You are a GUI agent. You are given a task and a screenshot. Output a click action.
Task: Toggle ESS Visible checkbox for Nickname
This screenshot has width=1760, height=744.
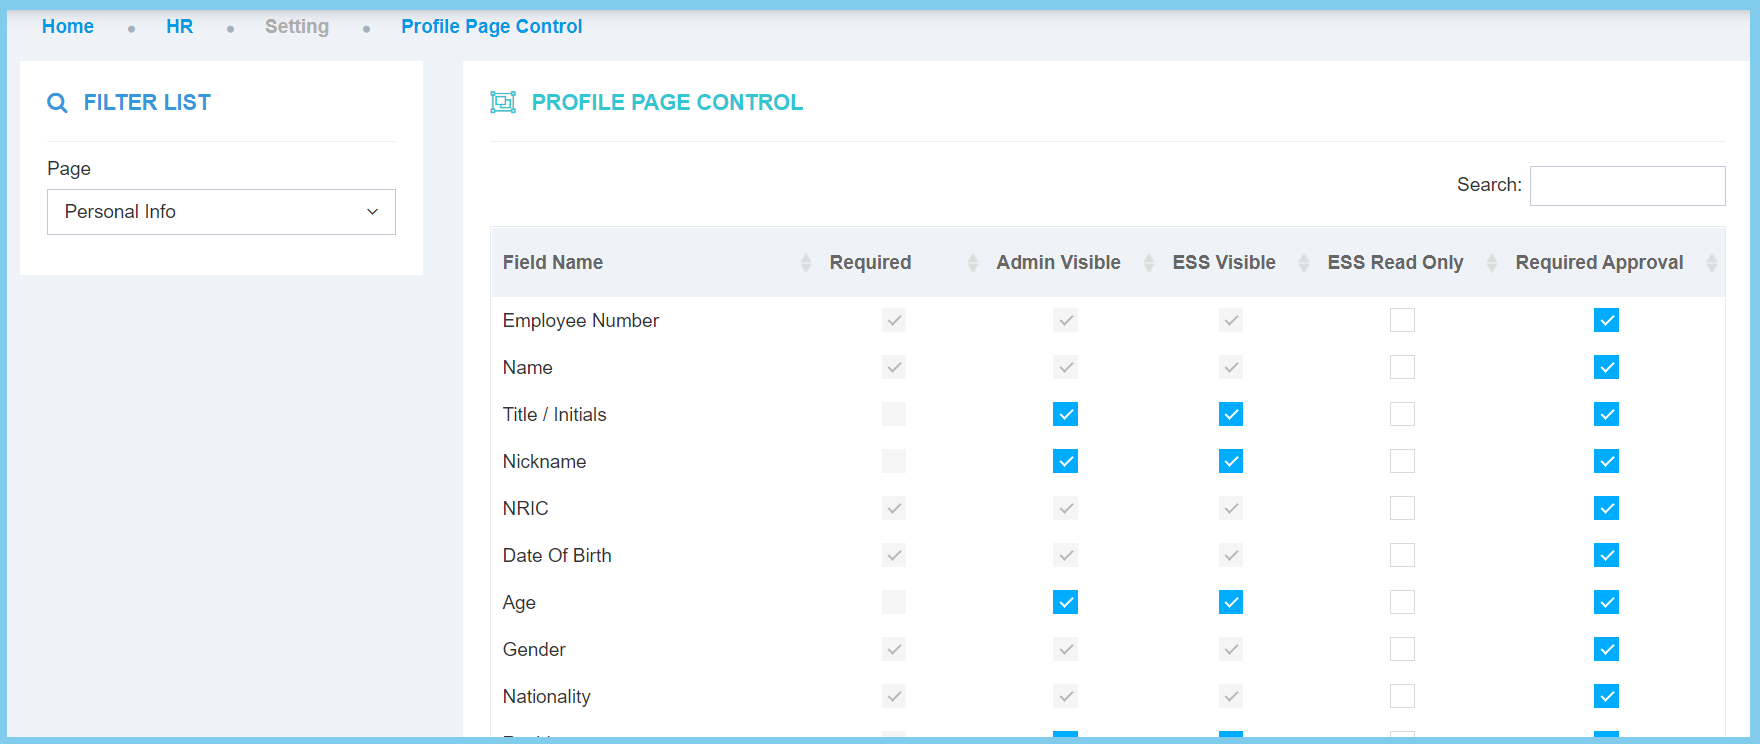1230,461
